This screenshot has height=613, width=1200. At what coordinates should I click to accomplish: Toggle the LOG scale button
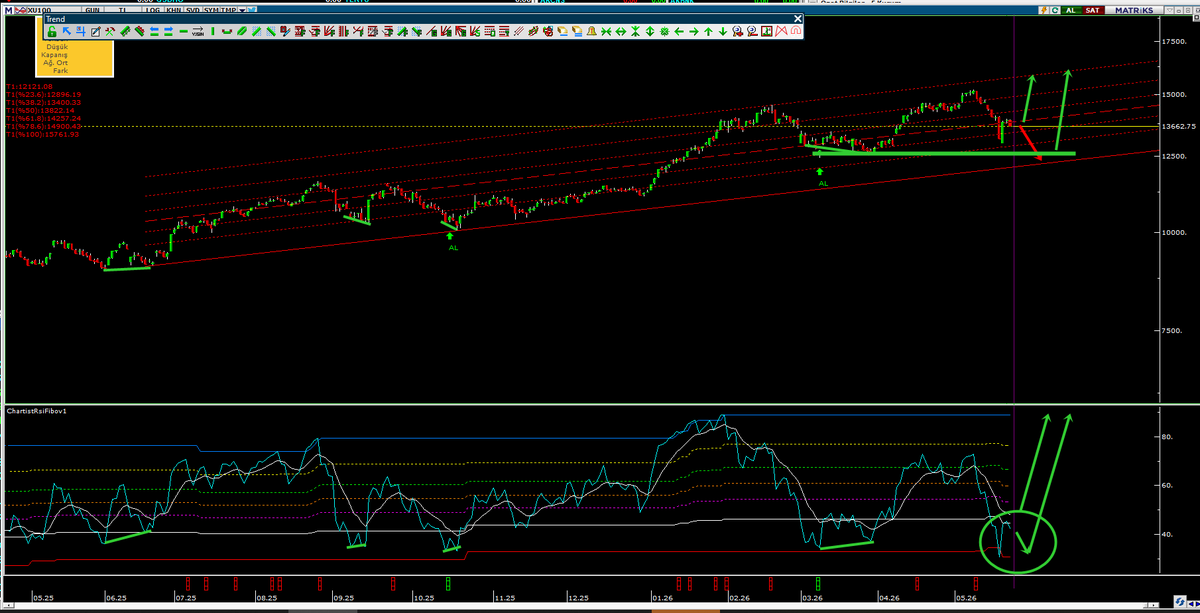(x=153, y=10)
